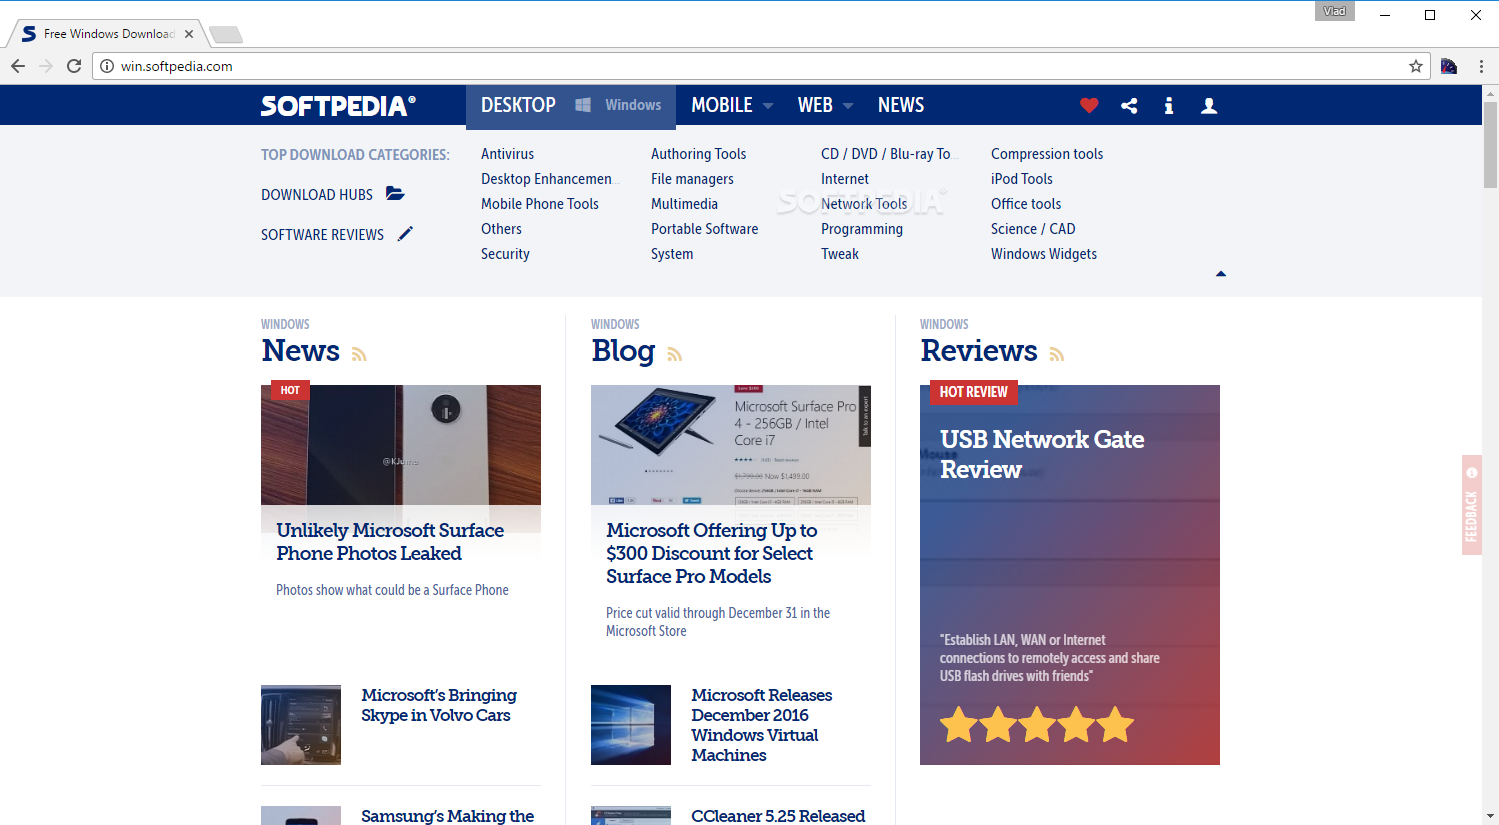Select the DESKTOP menu

point(518,105)
